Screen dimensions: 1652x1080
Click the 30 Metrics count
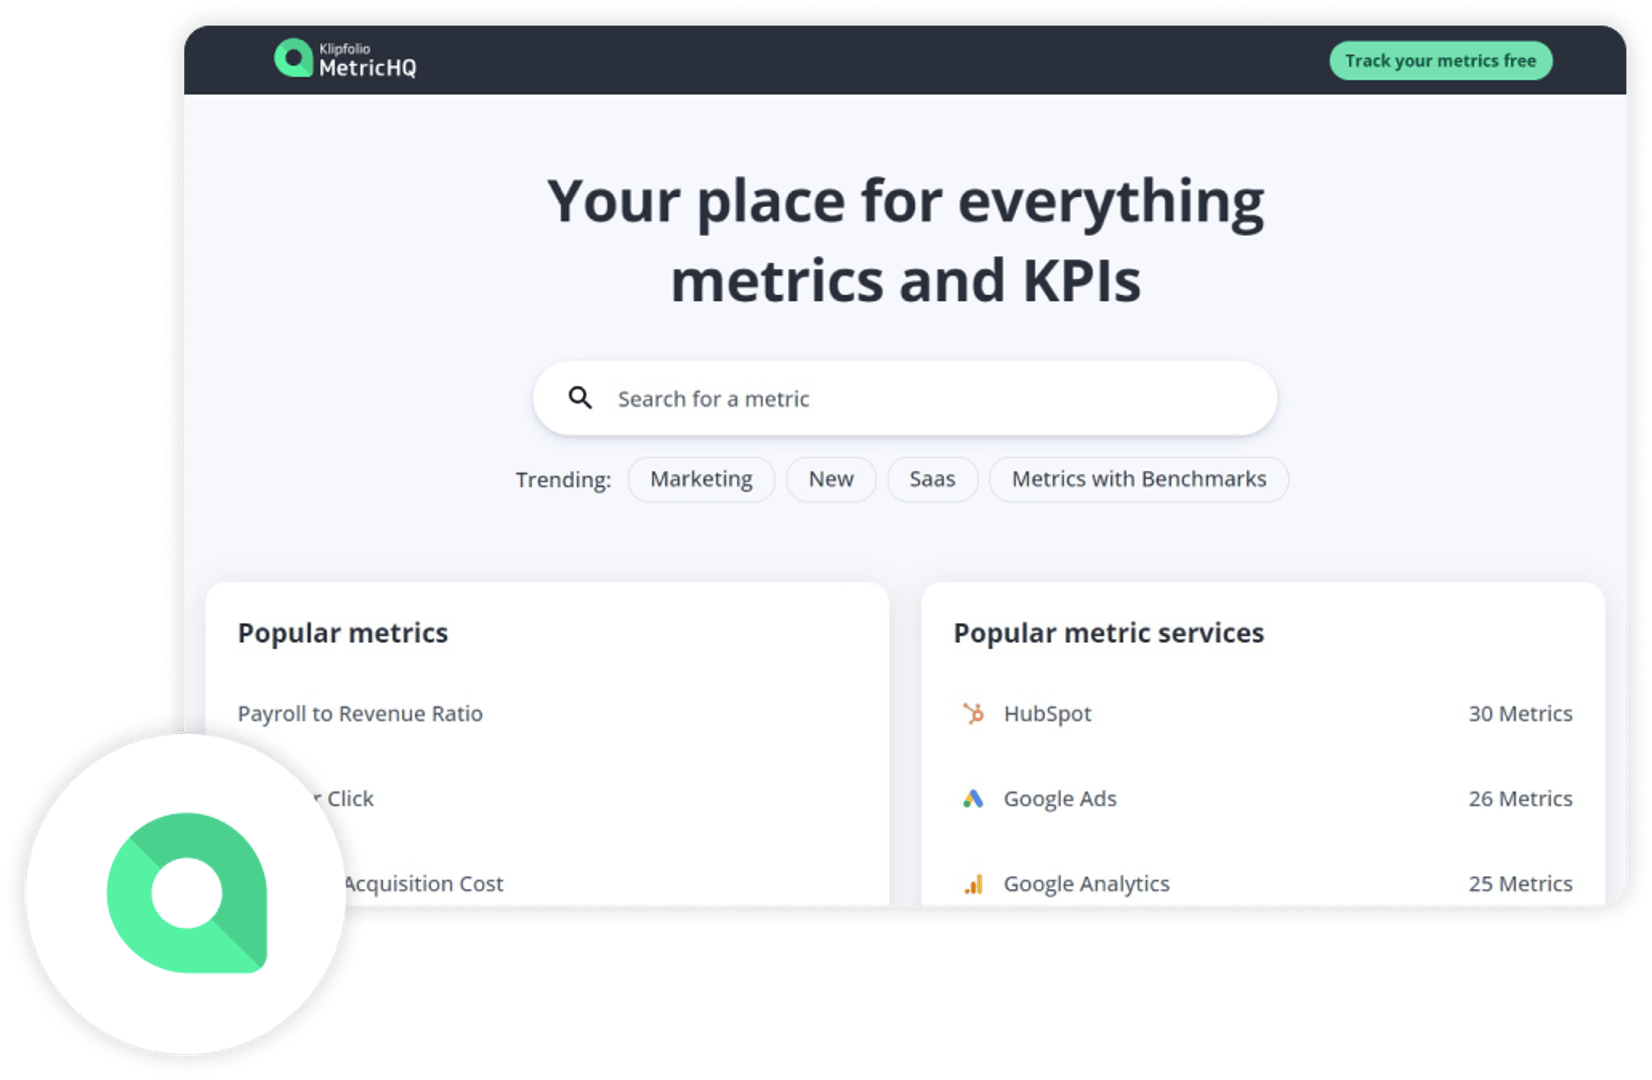tap(1520, 713)
